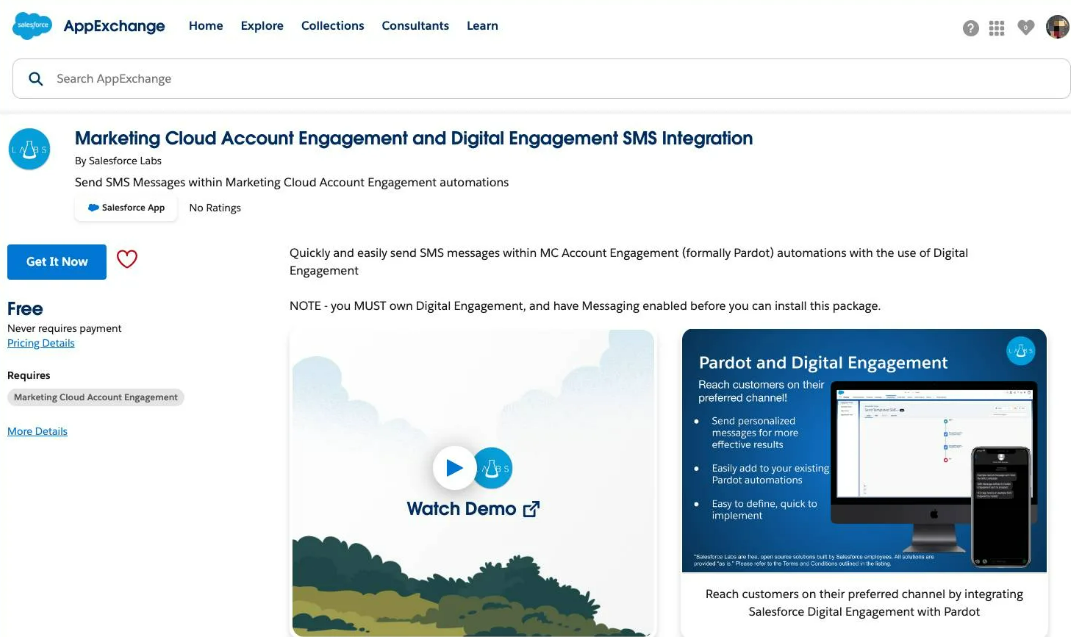Click the Salesforce App badge
1071x637 pixels.
(x=126, y=208)
